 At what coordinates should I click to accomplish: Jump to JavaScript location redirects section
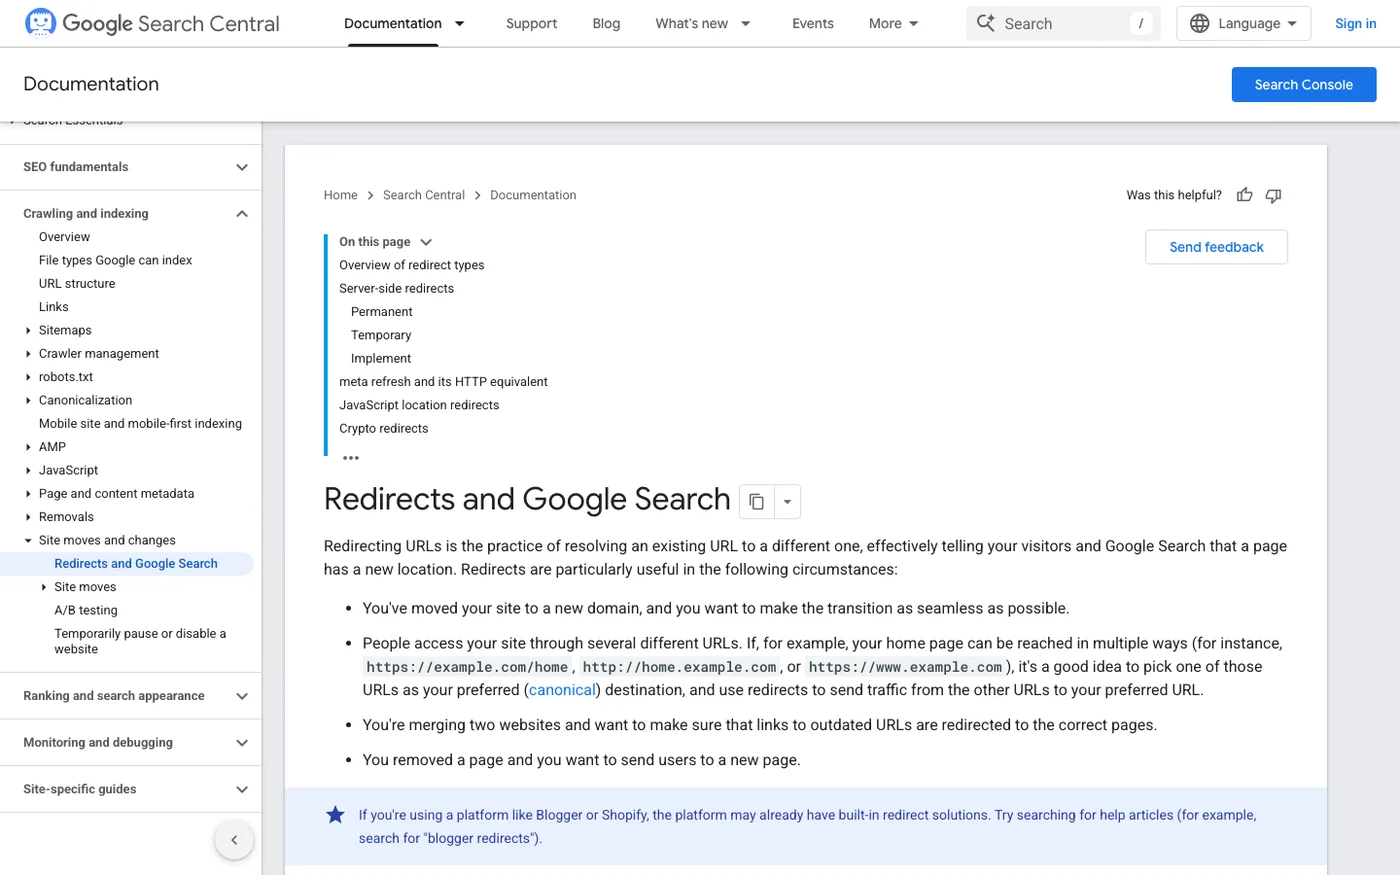tap(419, 405)
